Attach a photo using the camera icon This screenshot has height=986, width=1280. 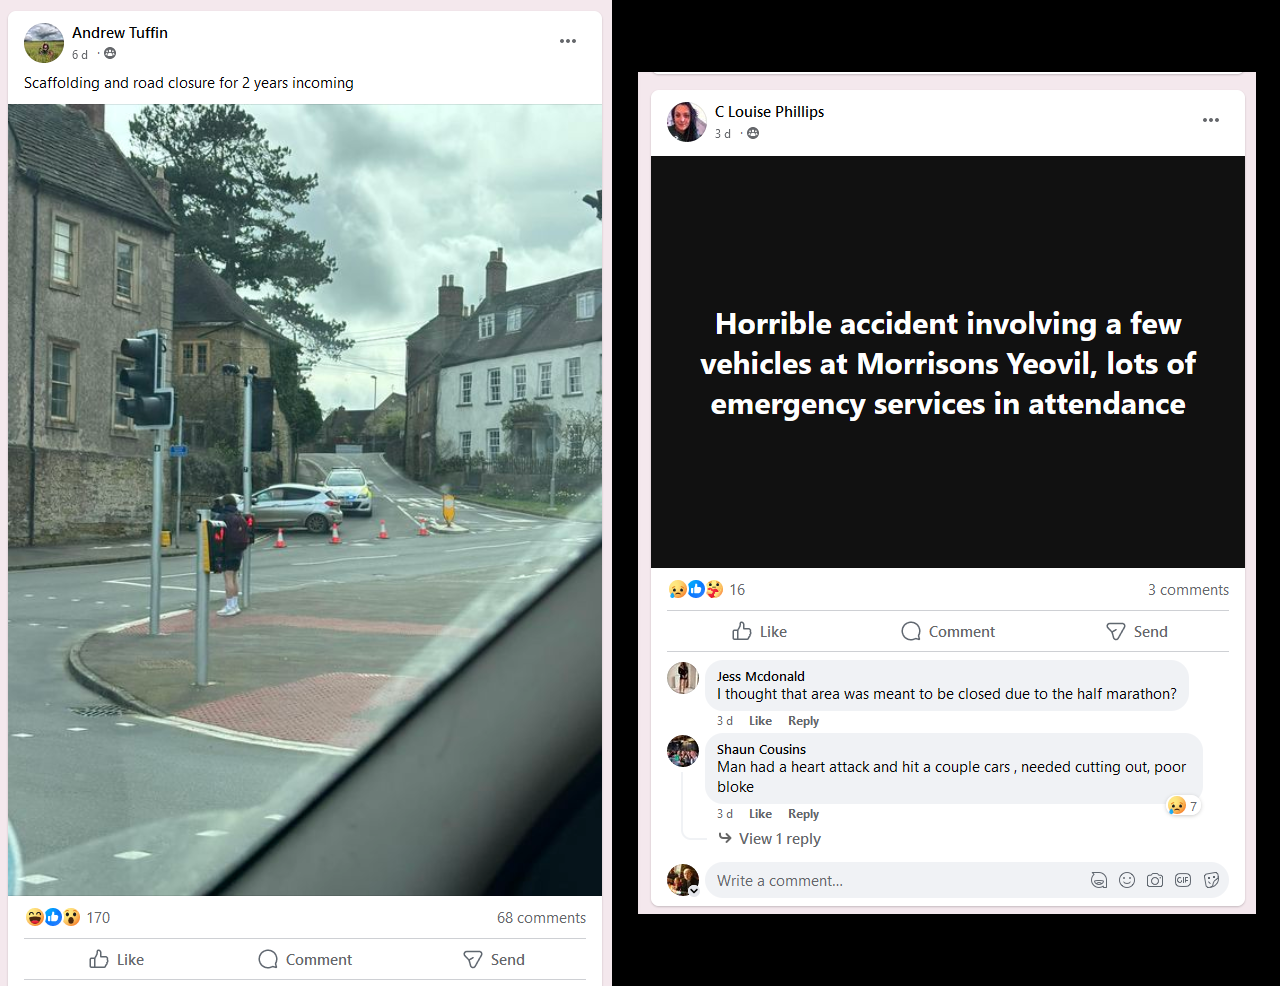(x=1155, y=880)
